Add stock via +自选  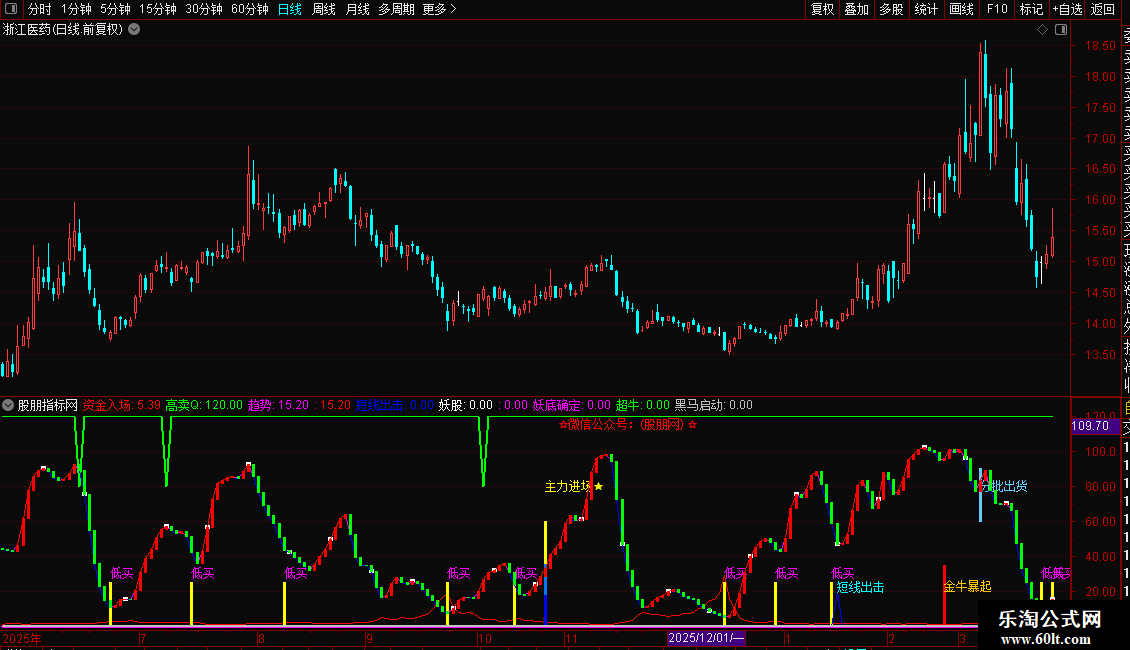coord(1067,9)
